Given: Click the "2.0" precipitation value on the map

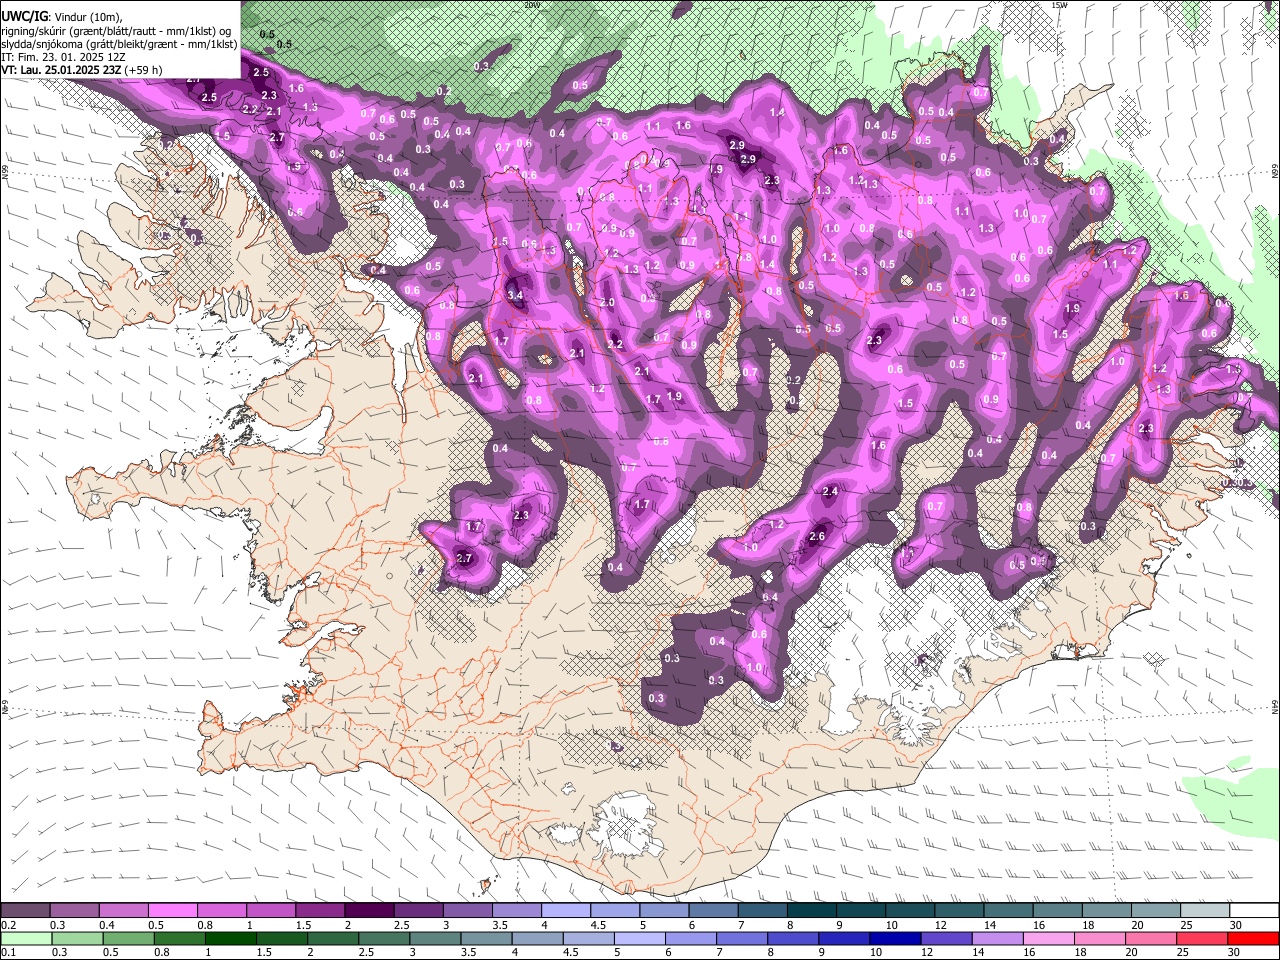Looking at the screenshot, I should [607, 302].
